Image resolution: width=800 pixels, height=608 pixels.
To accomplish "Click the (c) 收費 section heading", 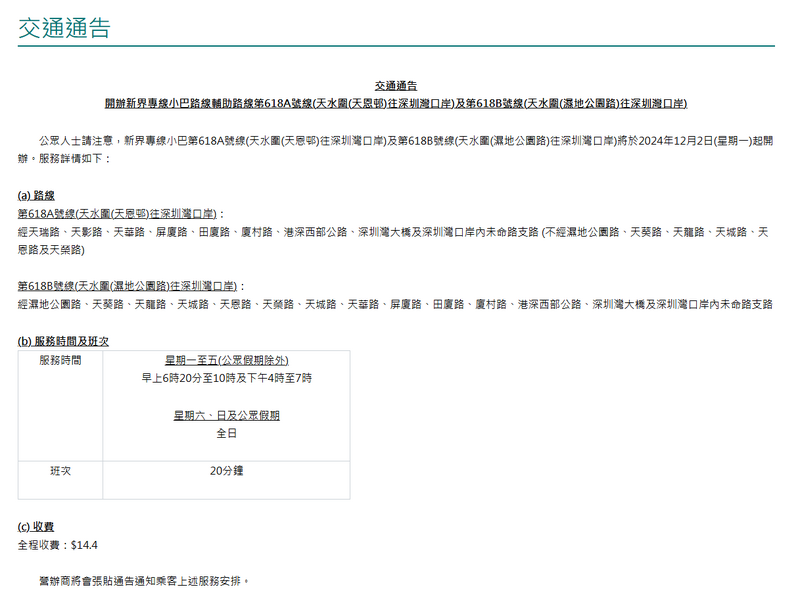I will click(36, 526).
